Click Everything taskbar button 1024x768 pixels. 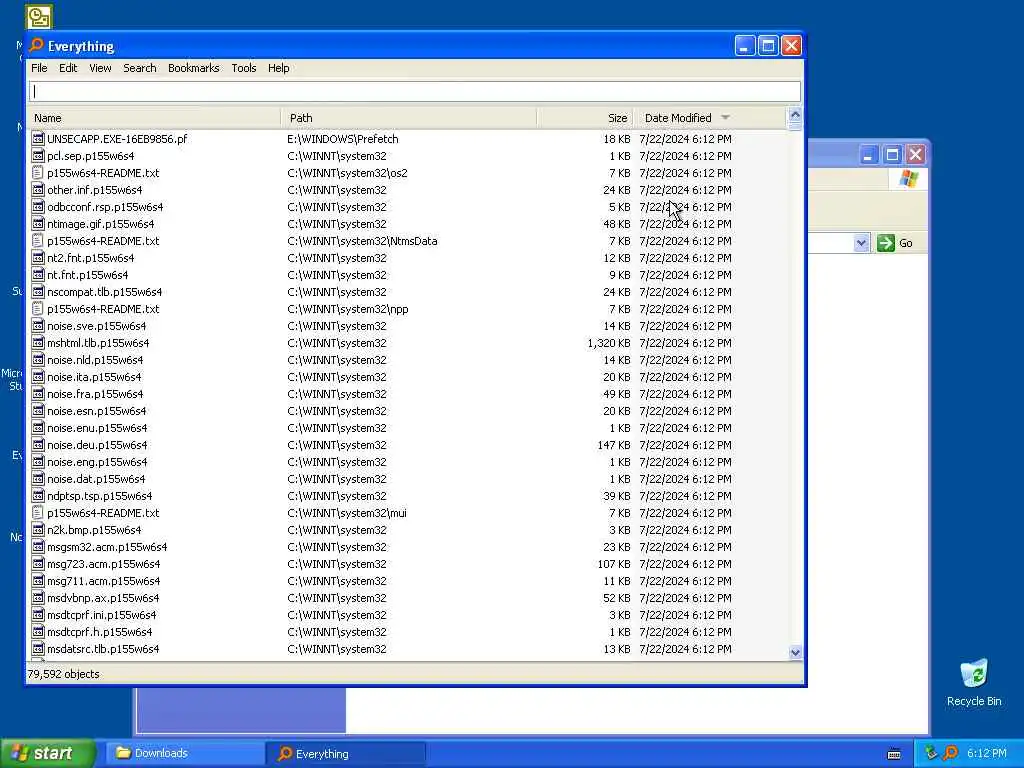(345, 754)
